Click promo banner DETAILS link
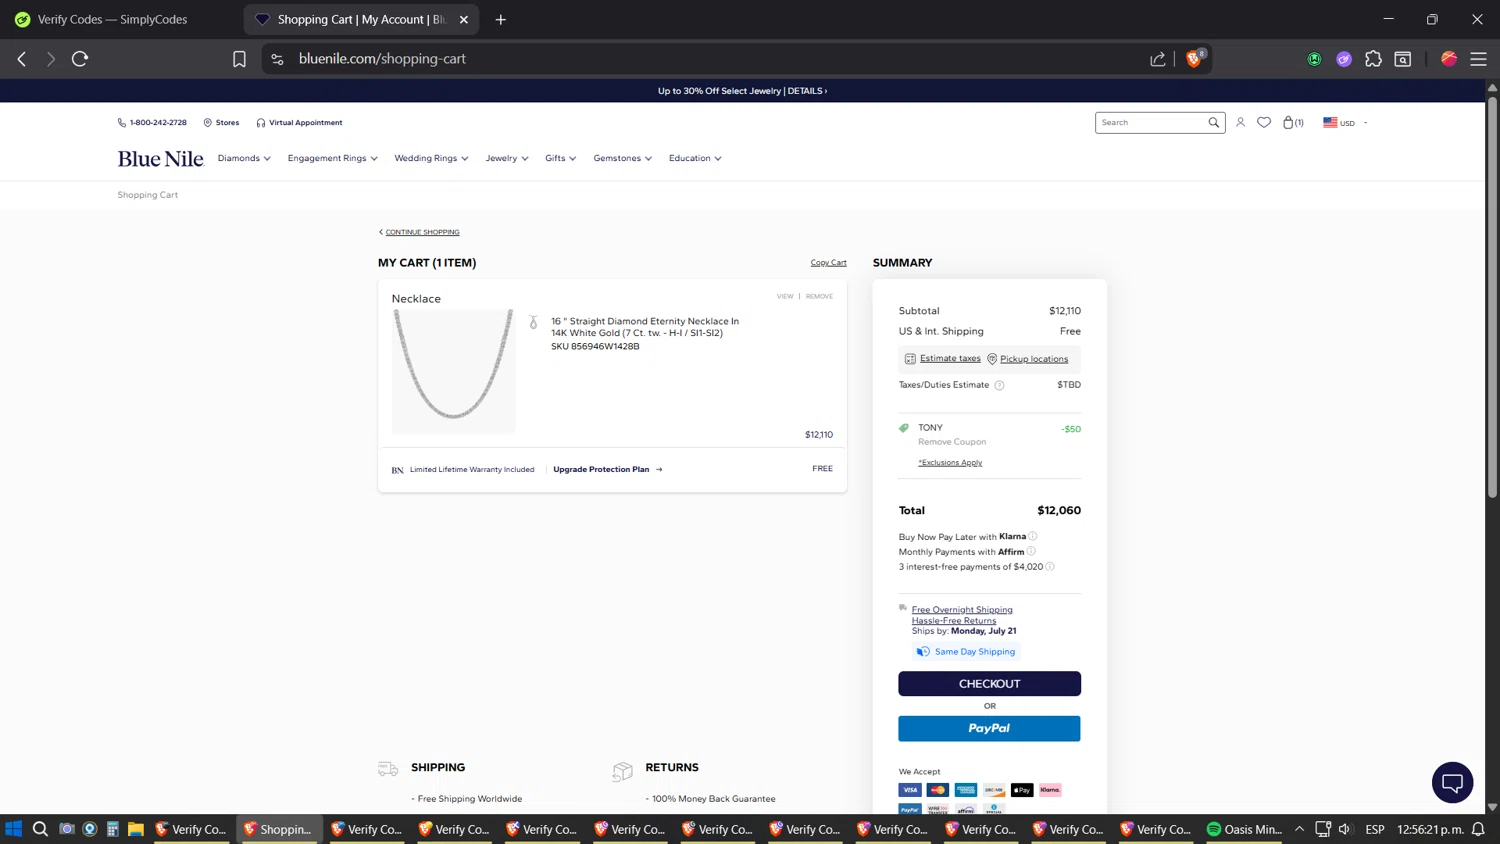The height and width of the screenshot is (844, 1500). coord(806,91)
